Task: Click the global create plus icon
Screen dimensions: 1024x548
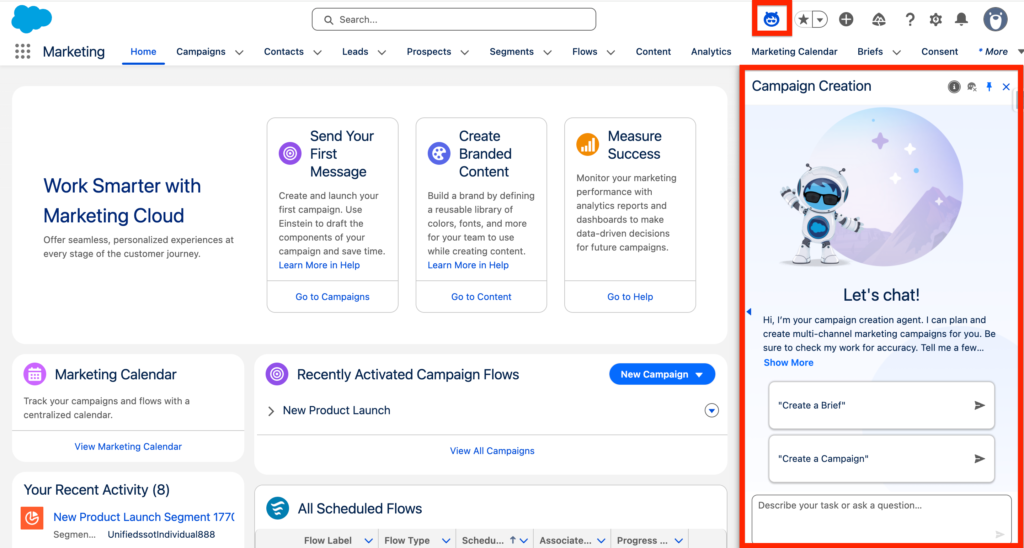Action: coord(846,20)
